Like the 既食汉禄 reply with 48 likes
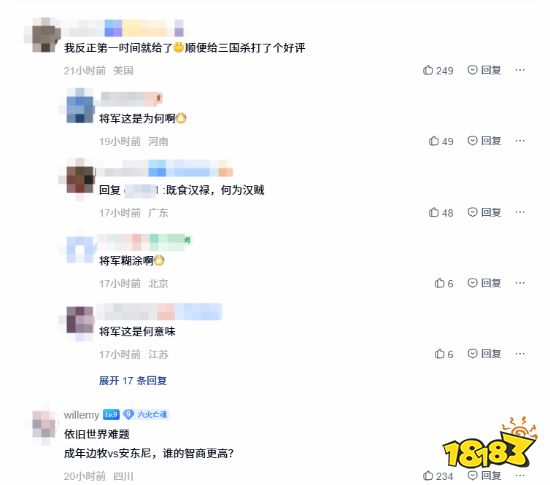 (441, 213)
